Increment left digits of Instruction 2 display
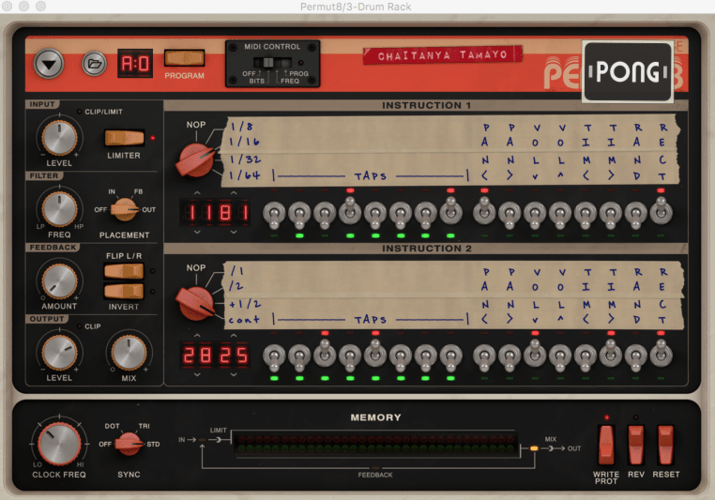 point(197,336)
